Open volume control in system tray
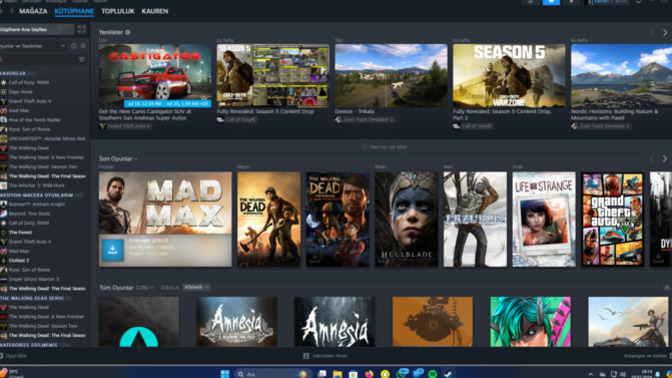This screenshot has width=672, height=378. (x=623, y=374)
